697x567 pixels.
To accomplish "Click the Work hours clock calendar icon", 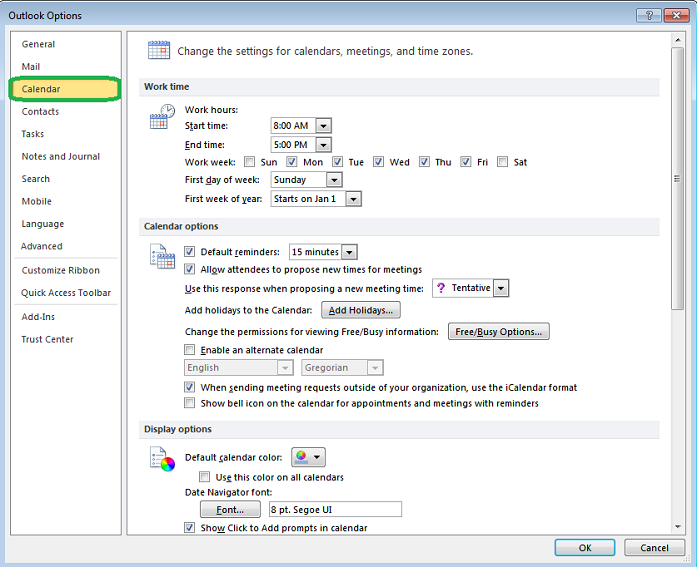I will [x=162, y=116].
